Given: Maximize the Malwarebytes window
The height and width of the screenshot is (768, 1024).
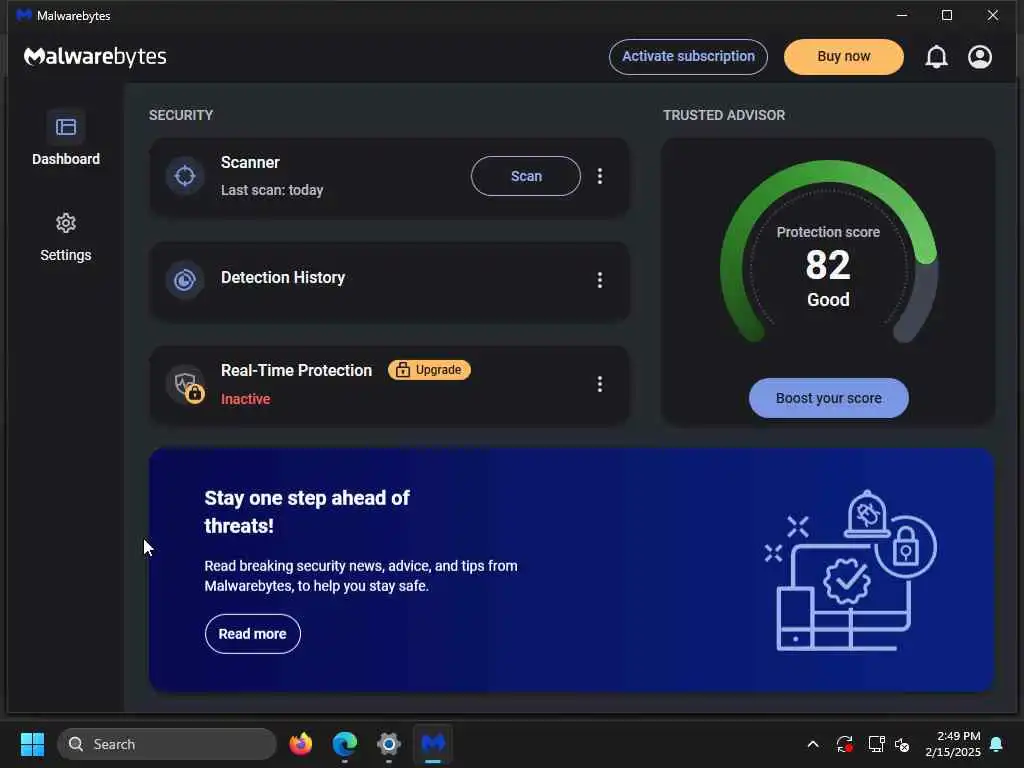Looking at the screenshot, I should click(x=947, y=15).
